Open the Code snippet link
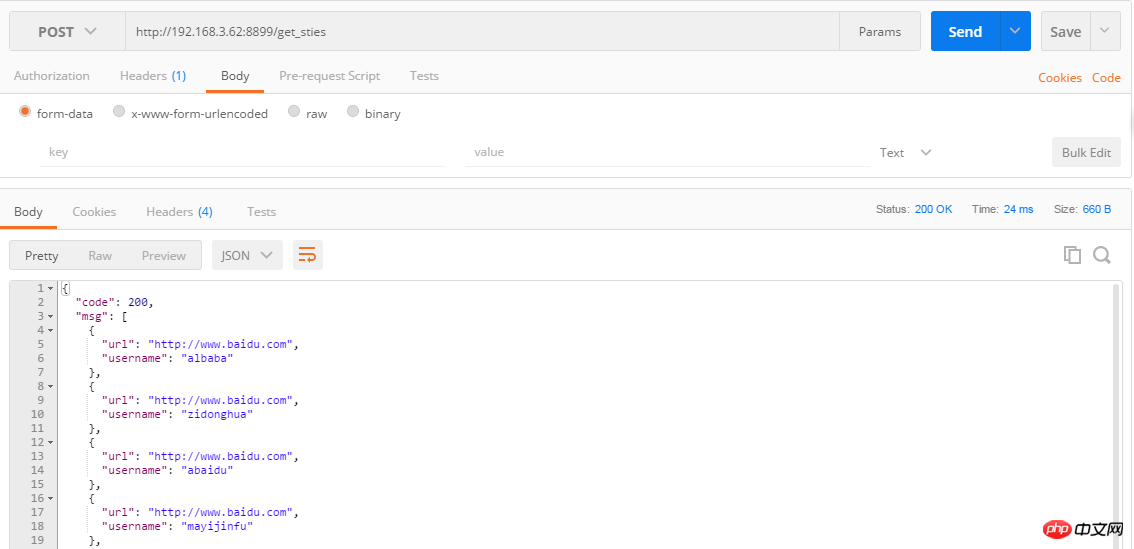1134x549 pixels. pyautogui.click(x=1106, y=78)
